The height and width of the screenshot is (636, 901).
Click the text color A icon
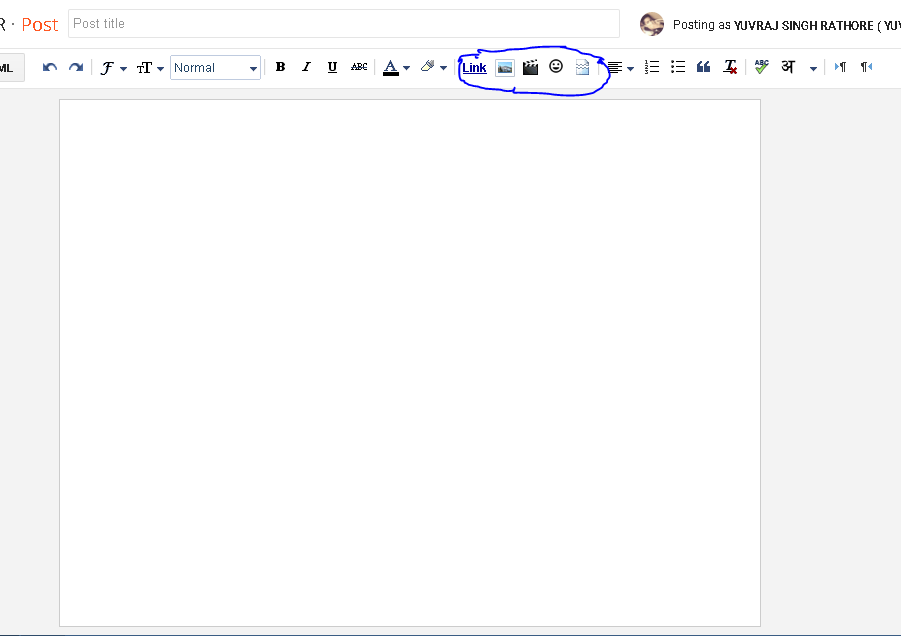391,68
